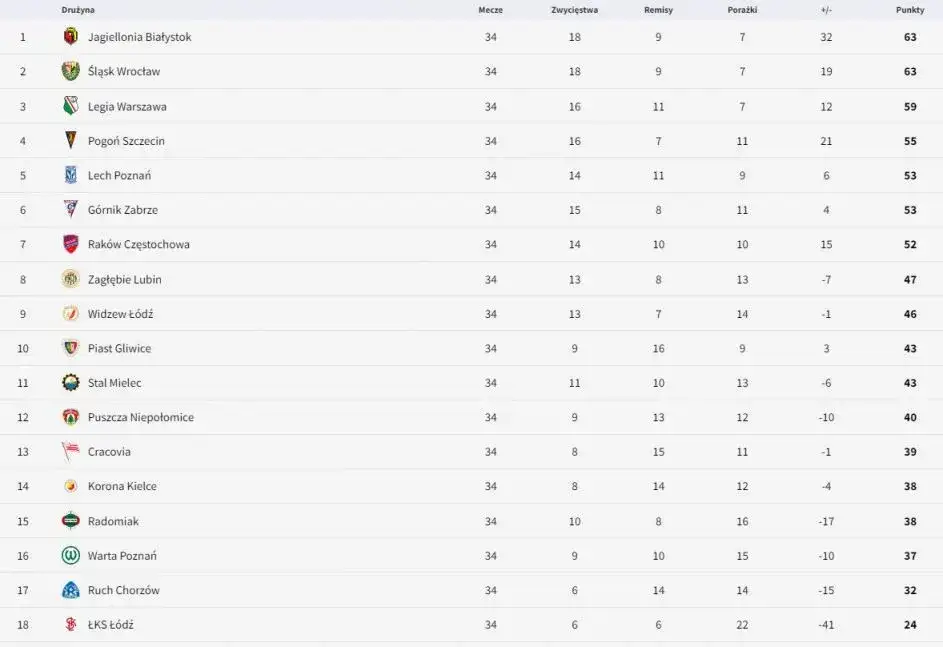Click the Remisy column header

coord(658,10)
